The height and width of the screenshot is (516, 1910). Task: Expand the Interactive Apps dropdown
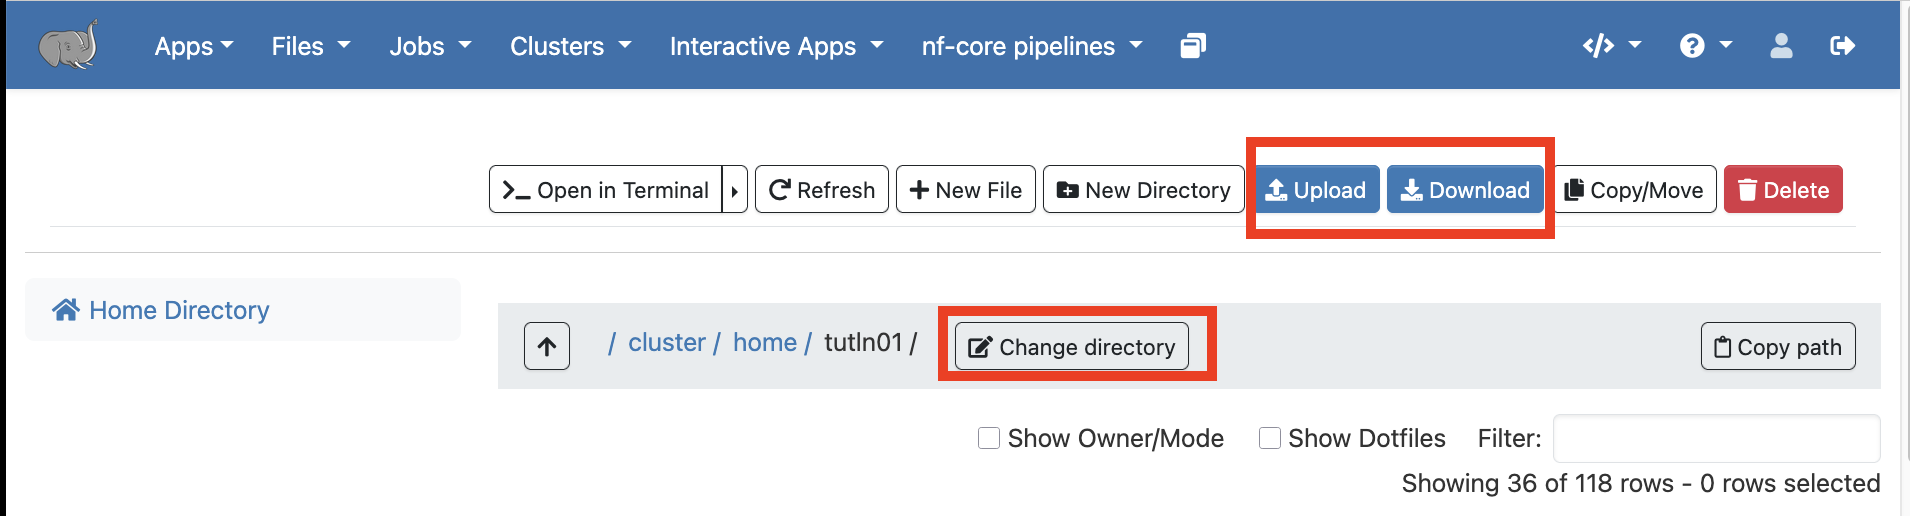(776, 46)
